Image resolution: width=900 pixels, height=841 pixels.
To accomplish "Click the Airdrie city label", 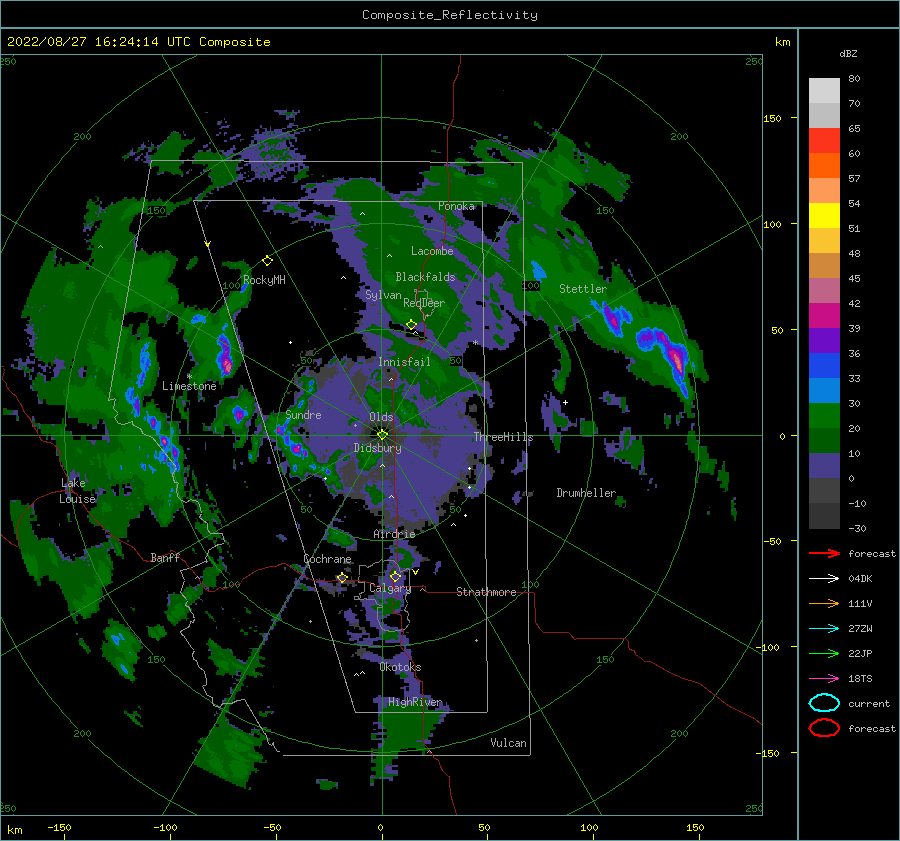I will click(394, 534).
